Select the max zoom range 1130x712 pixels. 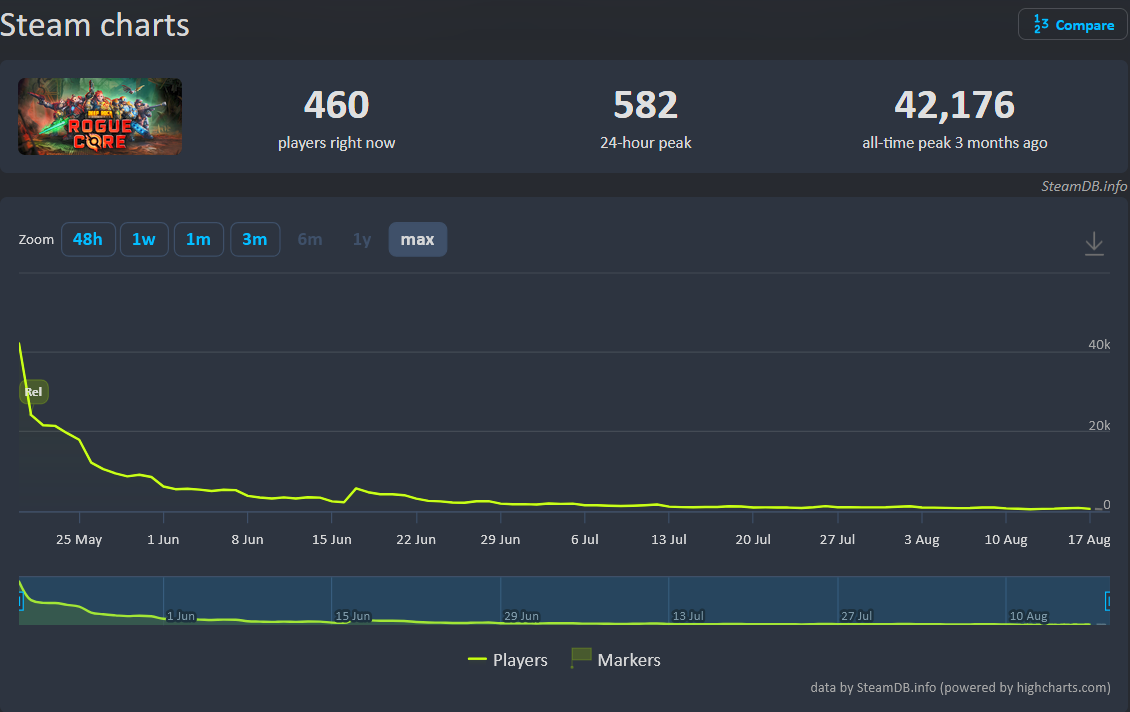click(x=418, y=239)
